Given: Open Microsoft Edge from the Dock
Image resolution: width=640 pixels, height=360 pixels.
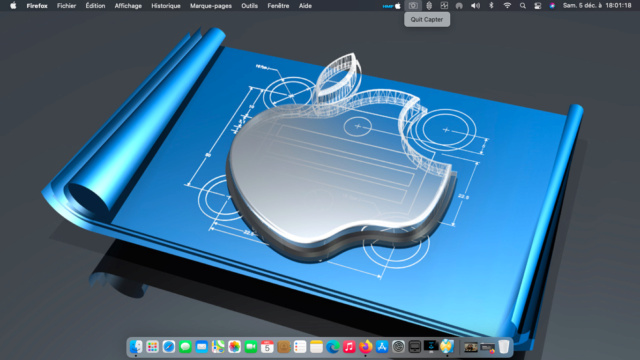Looking at the screenshot, I should 333,347.
